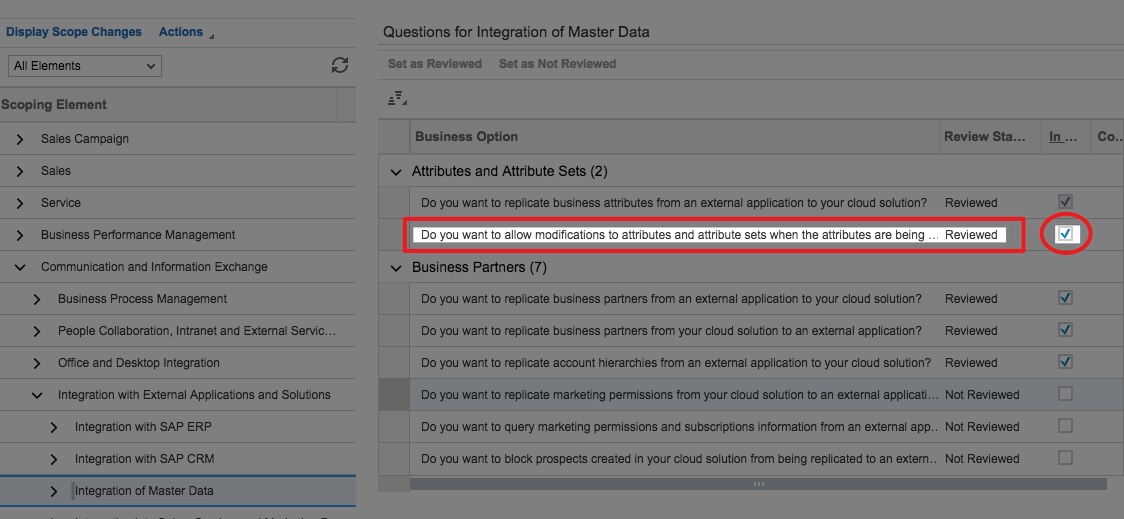The image size is (1124, 519).
Task: Click Set as Not Reviewed button
Action: click(557, 64)
